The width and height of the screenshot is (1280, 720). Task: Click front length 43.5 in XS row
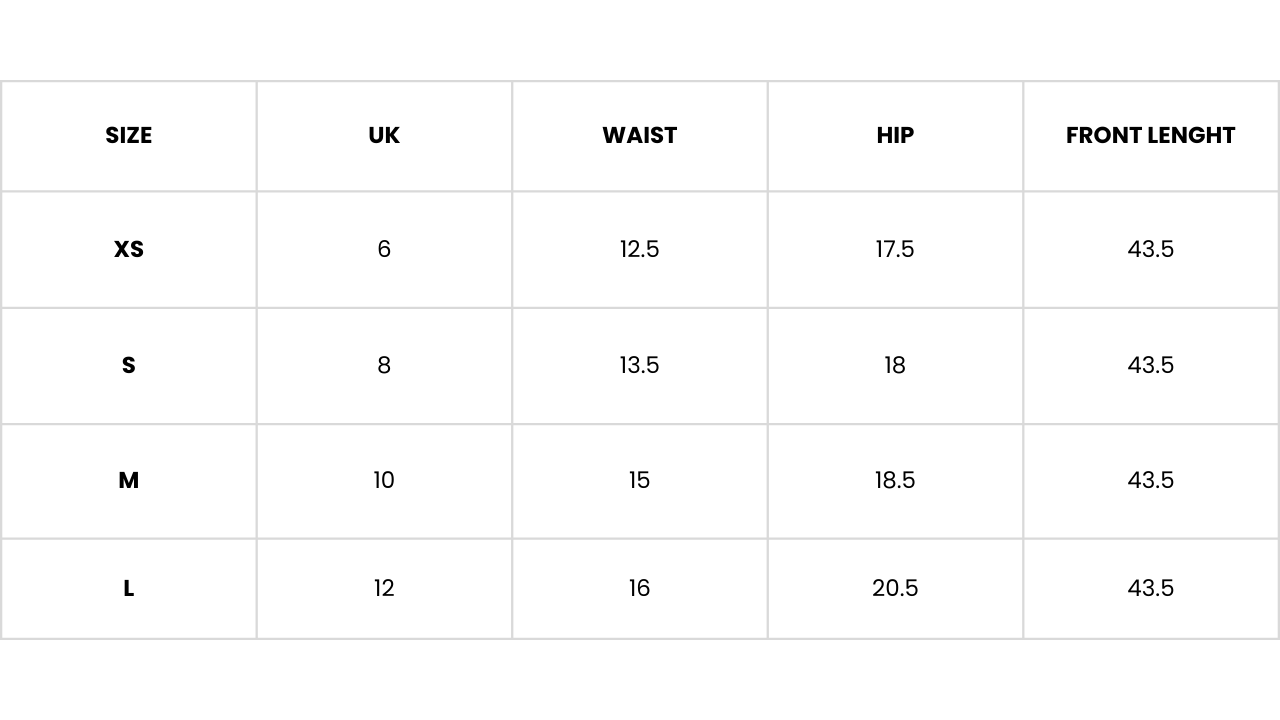[1150, 249]
